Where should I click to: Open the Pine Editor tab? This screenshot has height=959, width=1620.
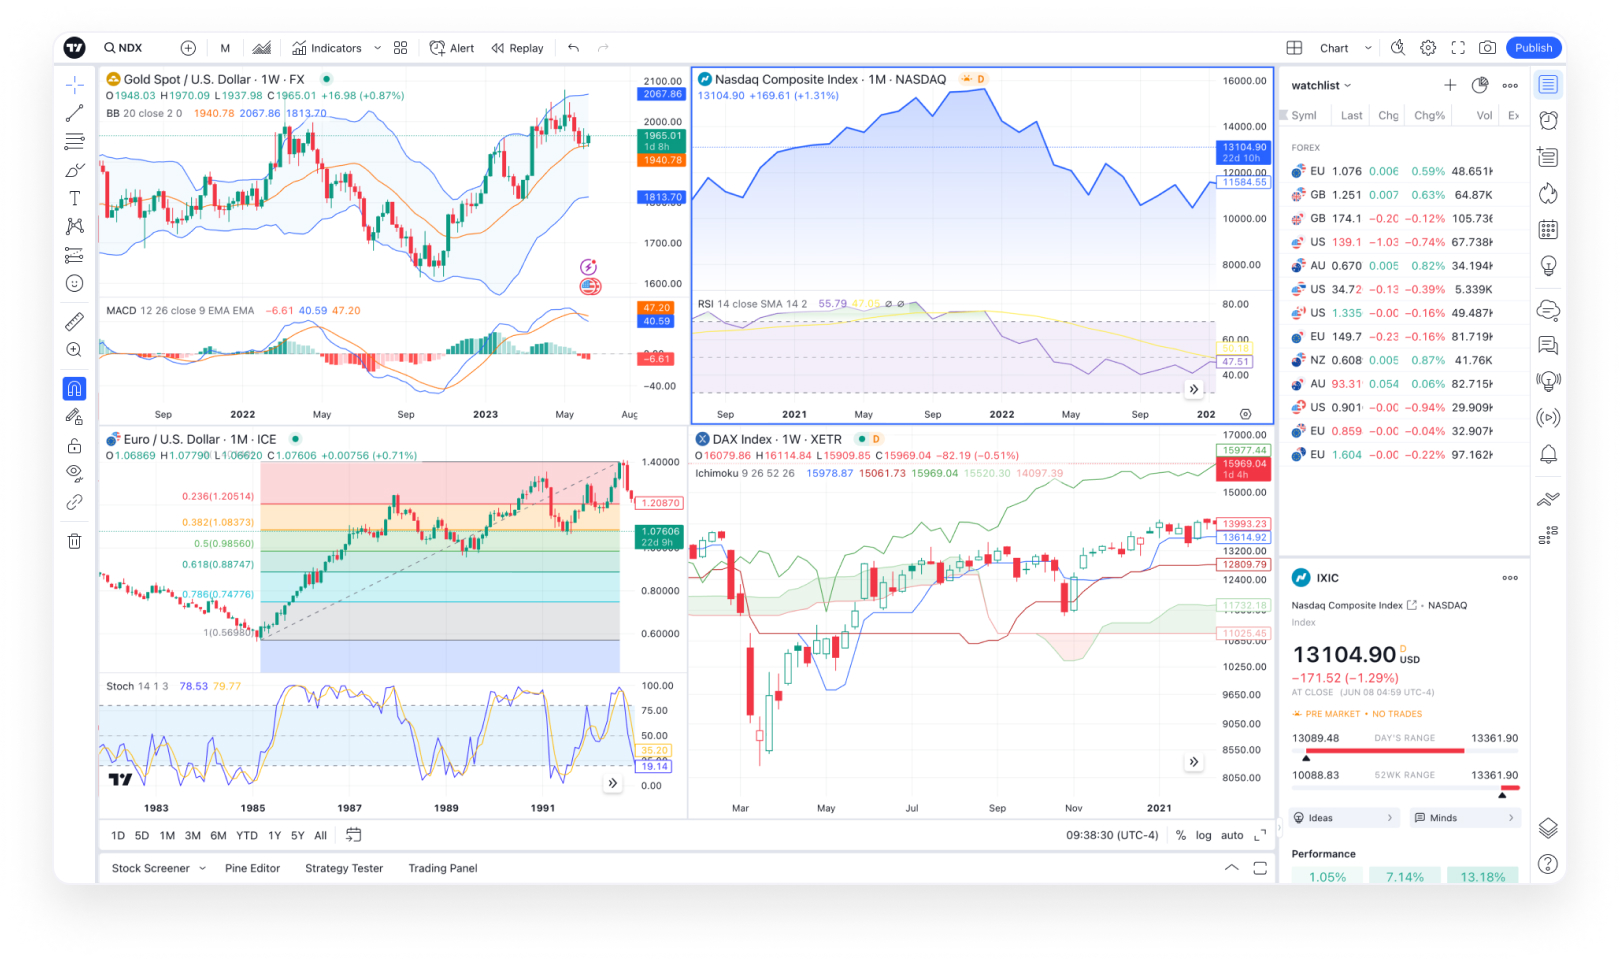[x=252, y=868]
